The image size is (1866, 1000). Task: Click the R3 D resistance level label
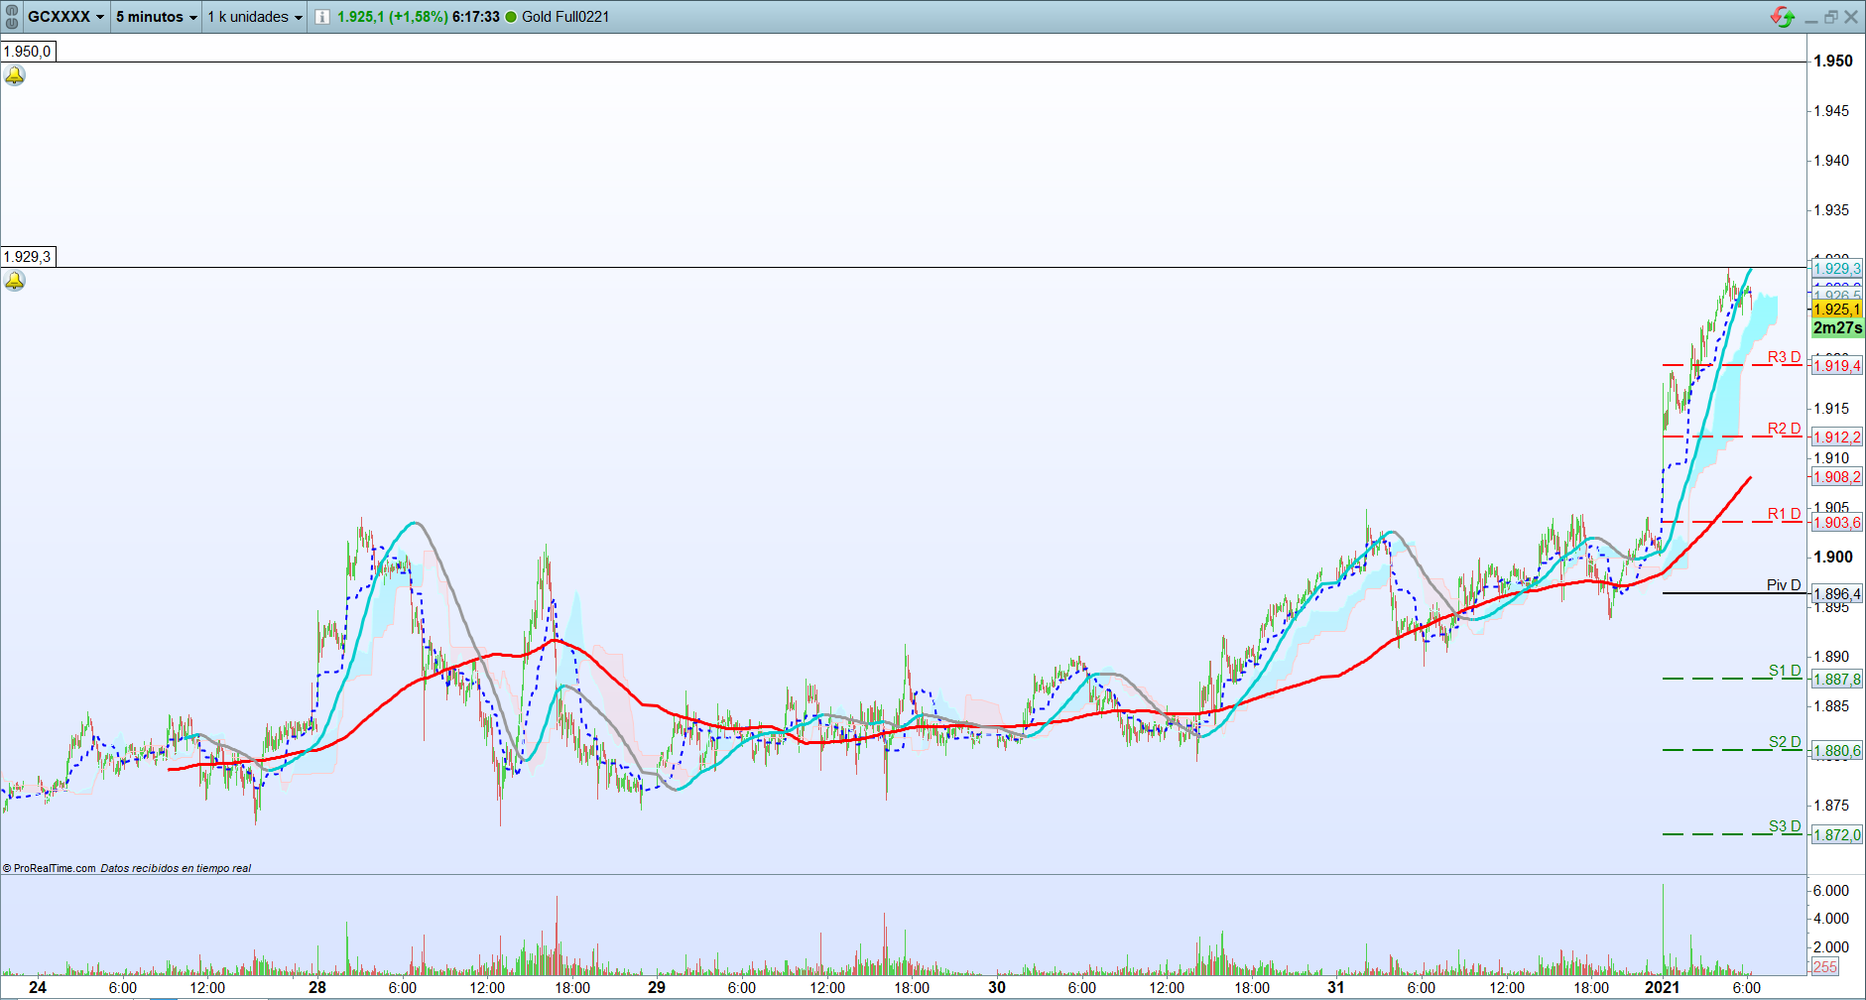1783,357
